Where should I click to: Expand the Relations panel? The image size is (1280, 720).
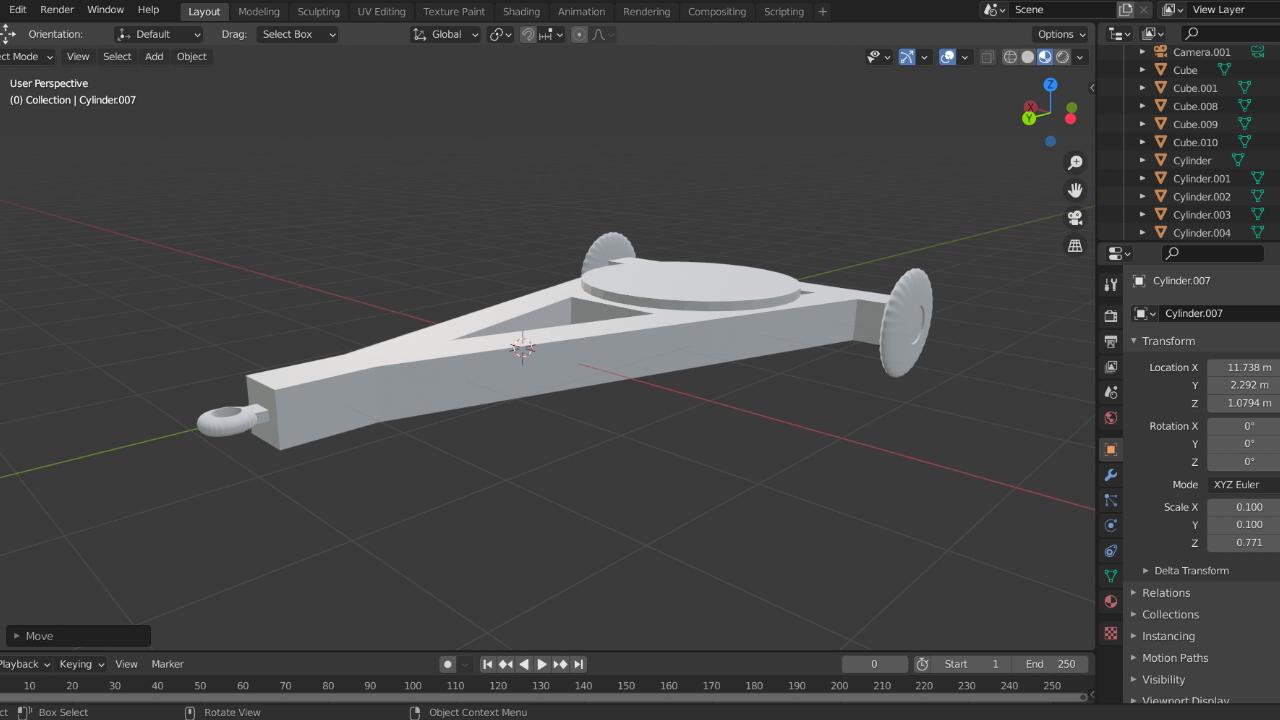1166,592
